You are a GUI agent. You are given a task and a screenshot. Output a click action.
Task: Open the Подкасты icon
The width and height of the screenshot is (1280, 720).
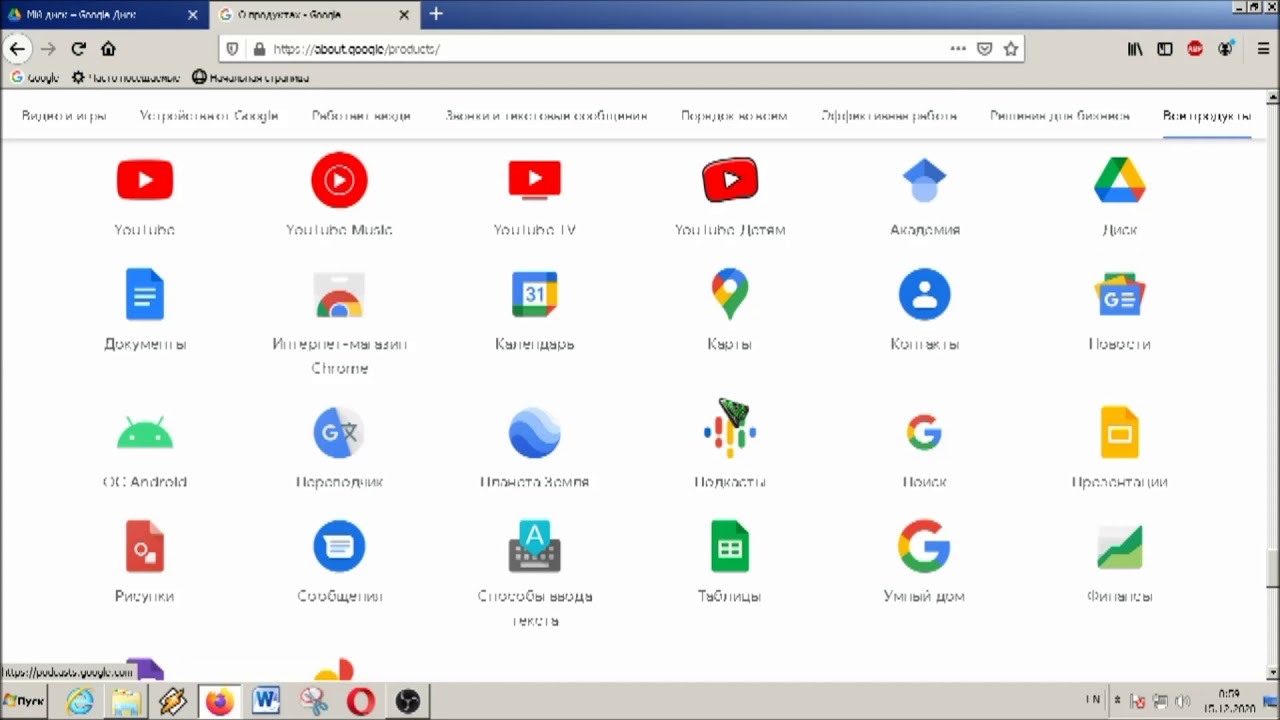pos(730,432)
